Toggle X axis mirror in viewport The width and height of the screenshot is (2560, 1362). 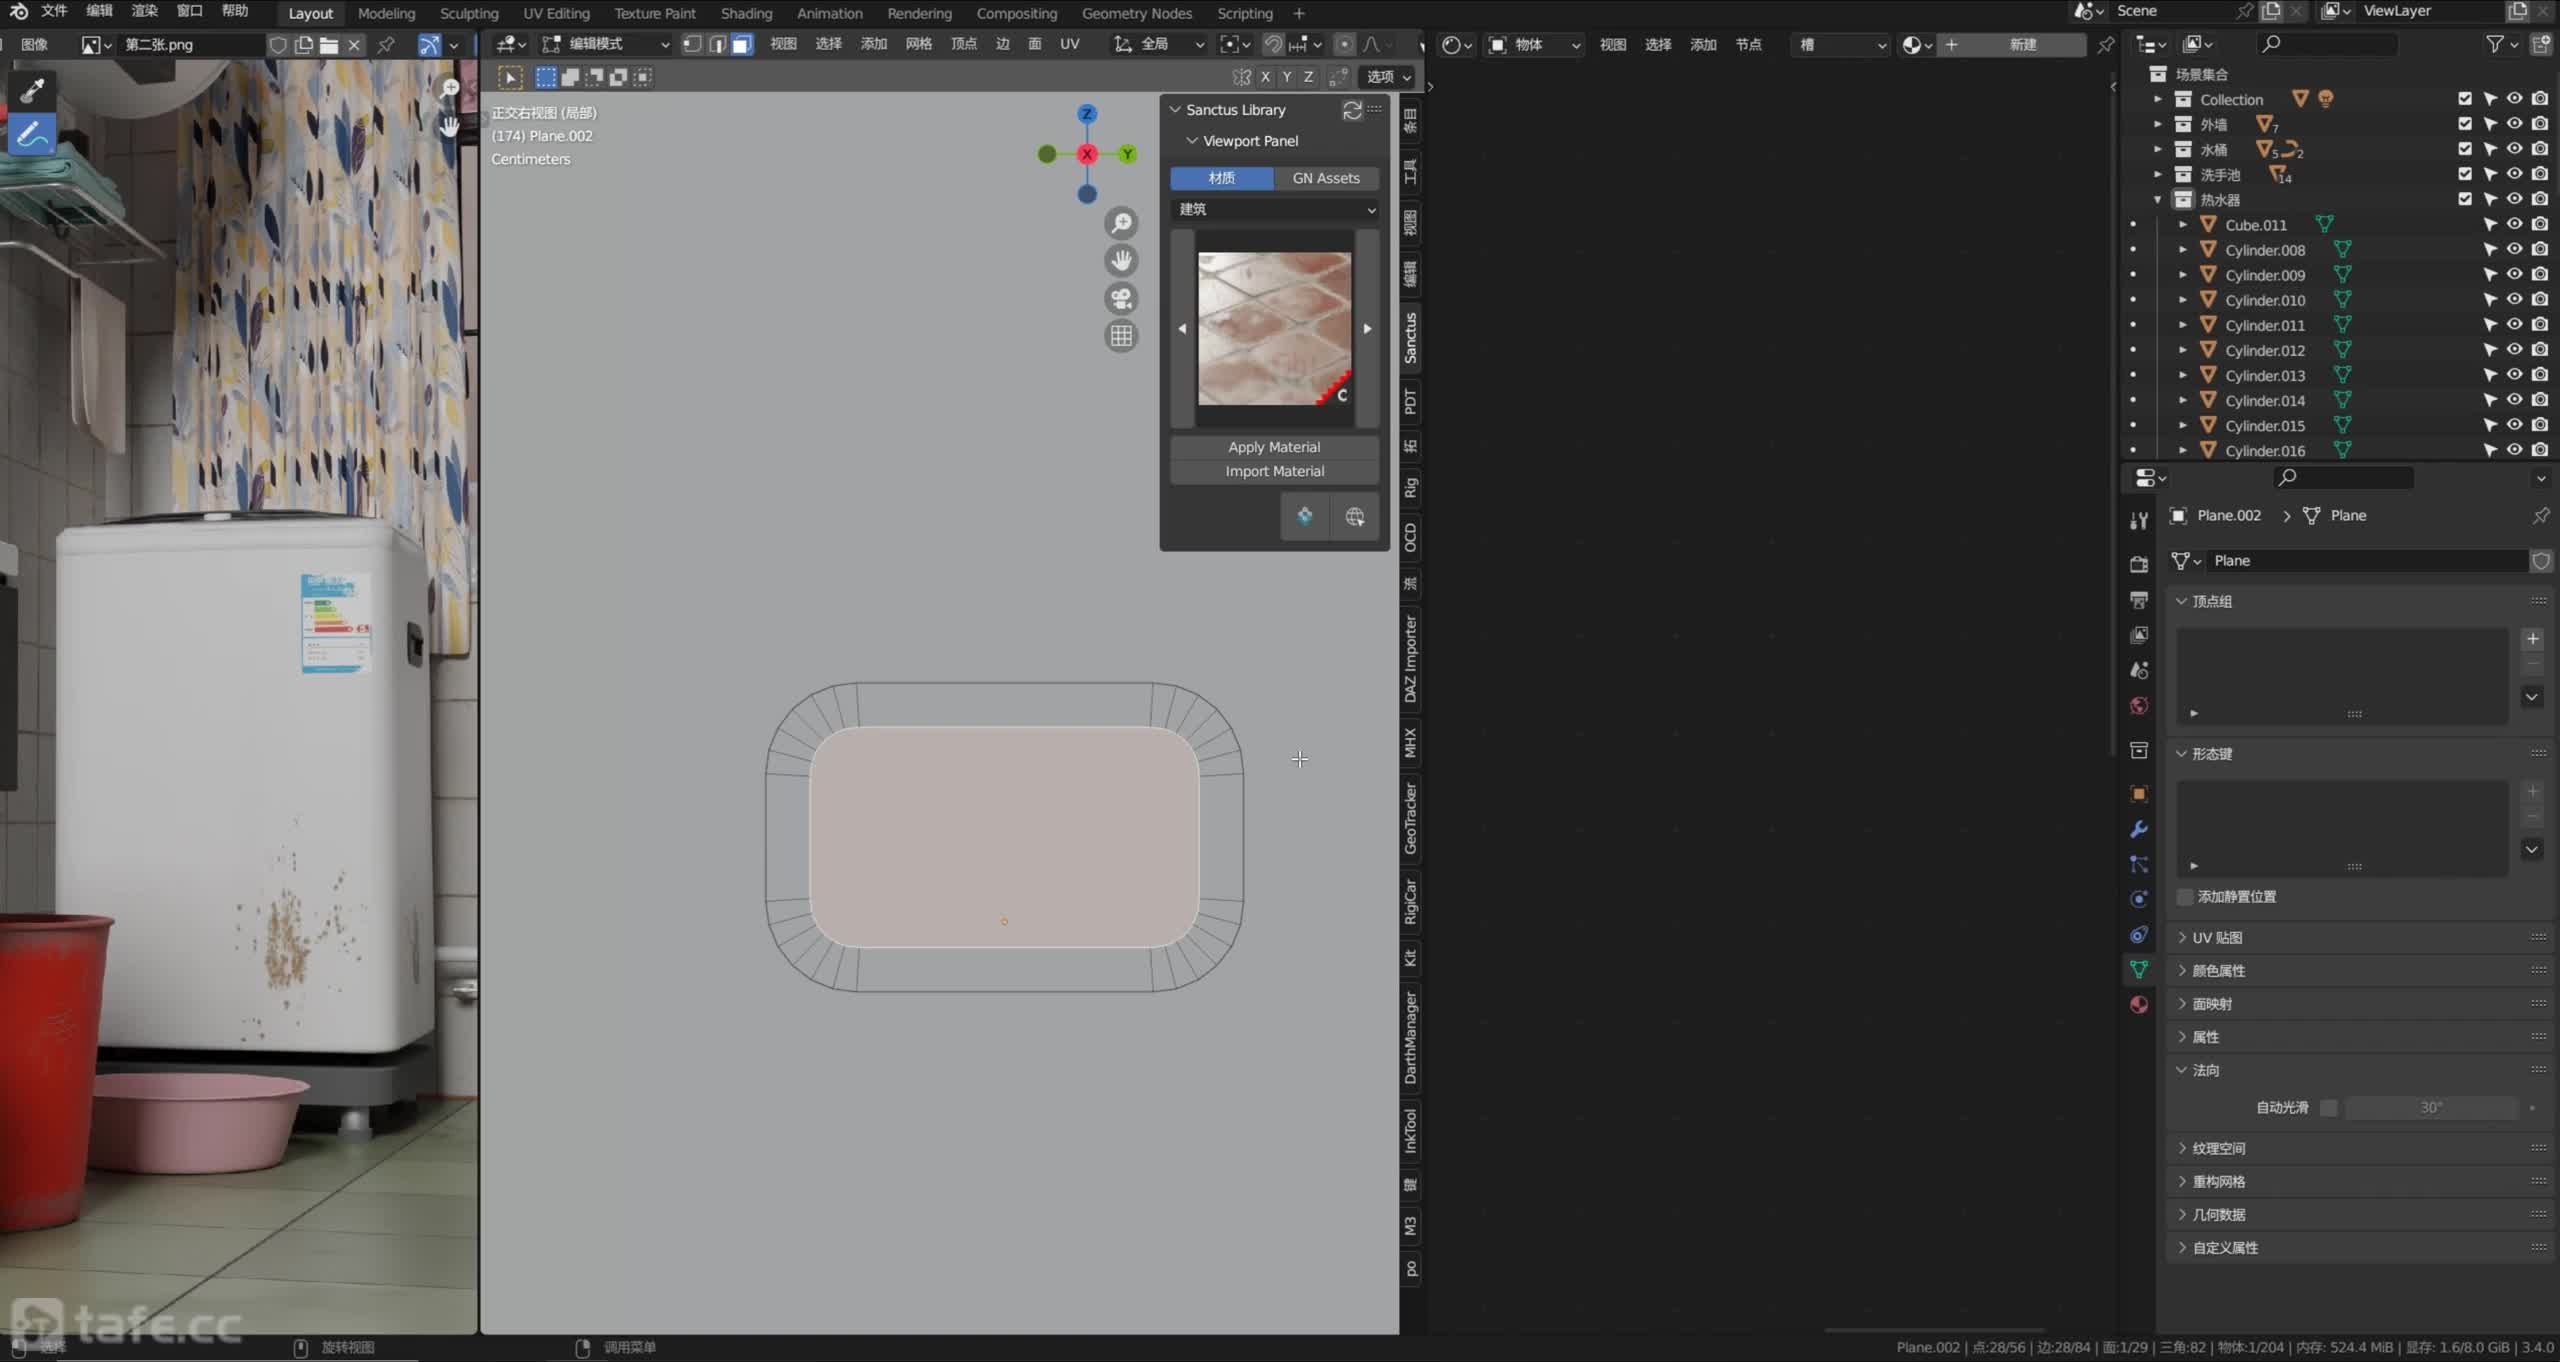[1265, 77]
